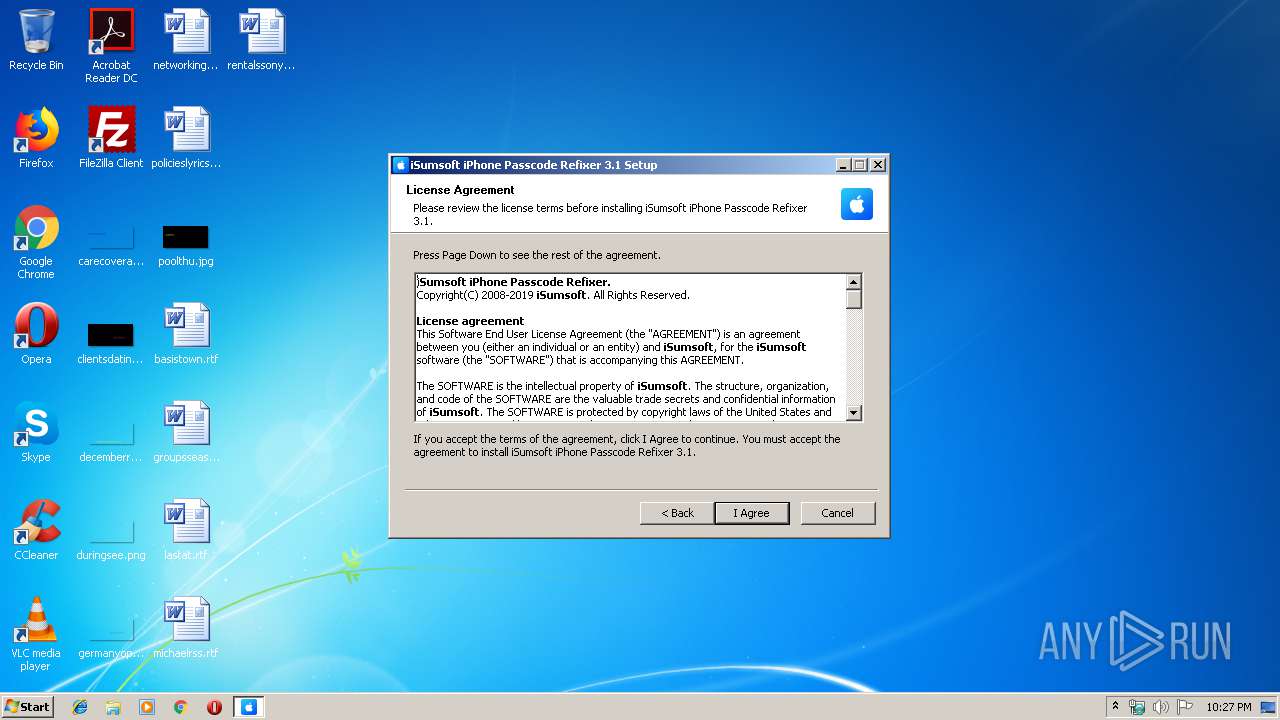Open the groupsseas document icon
1280x720 pixels.
click(x=186, y=432)
